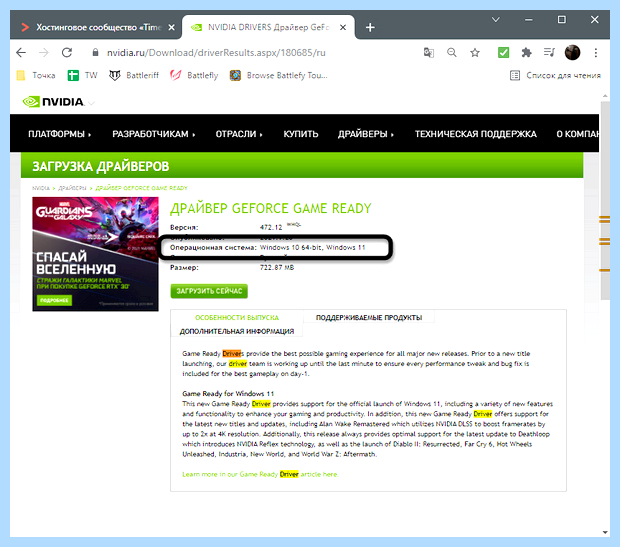The image size is (620, 547).
Task: Open the Battleriff bookmark
Action: [x=134, y=75]
